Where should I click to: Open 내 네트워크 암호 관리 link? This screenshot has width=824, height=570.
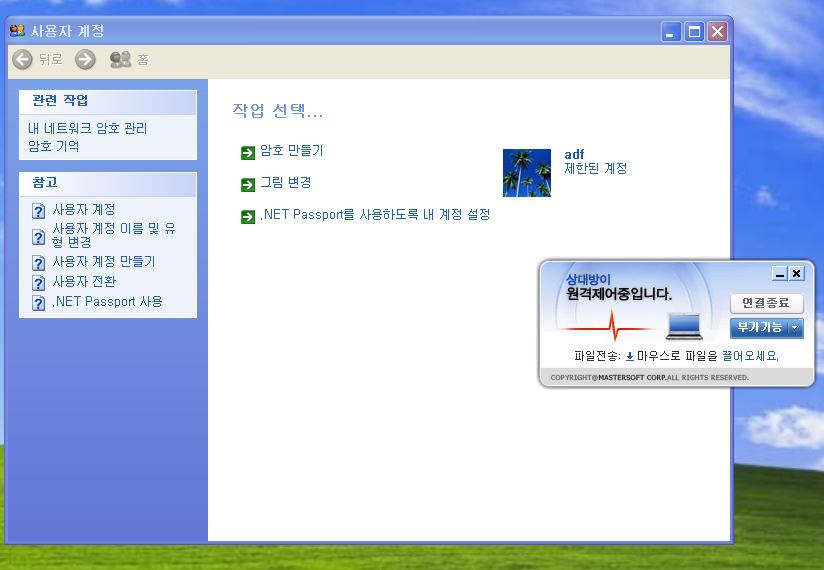coord(87,128)
